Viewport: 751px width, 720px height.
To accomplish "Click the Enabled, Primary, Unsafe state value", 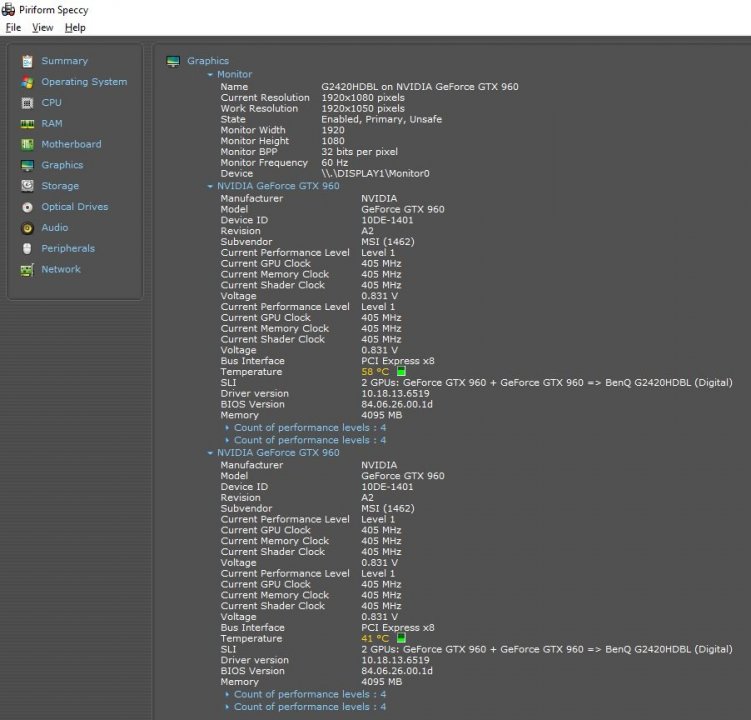I will pyautogui.click(x=381, y=119).
